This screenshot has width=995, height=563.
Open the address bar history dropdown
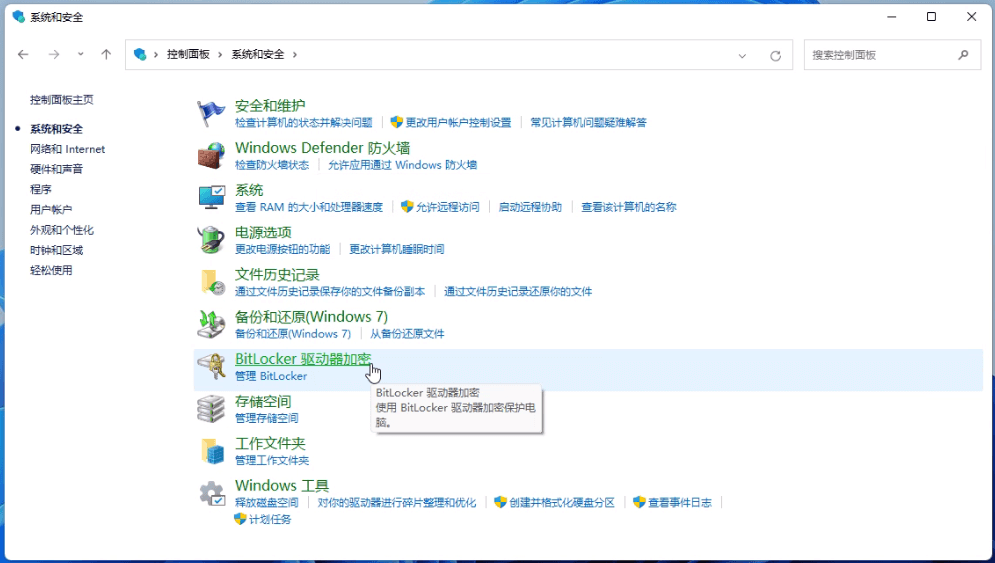(x=742, y=55)
